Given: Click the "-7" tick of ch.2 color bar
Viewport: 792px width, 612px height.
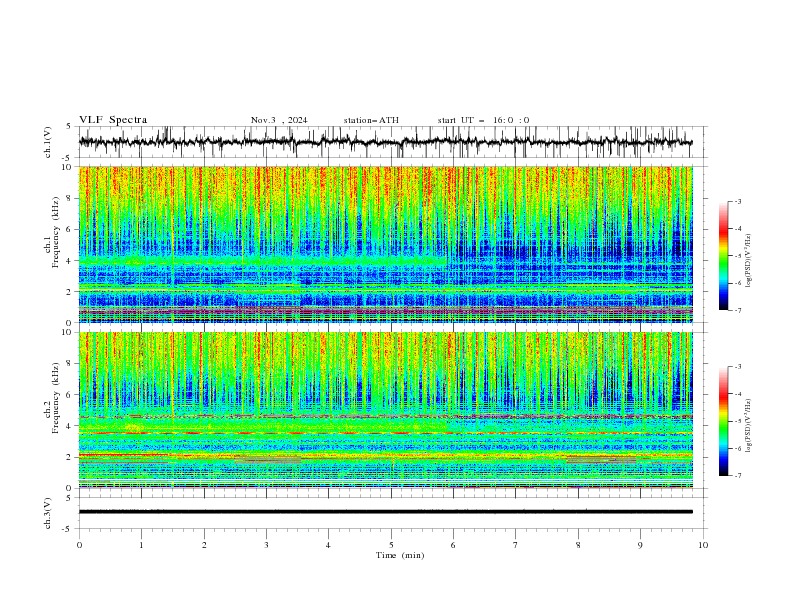Looking at the screenshot, I should tap(738, 475).
